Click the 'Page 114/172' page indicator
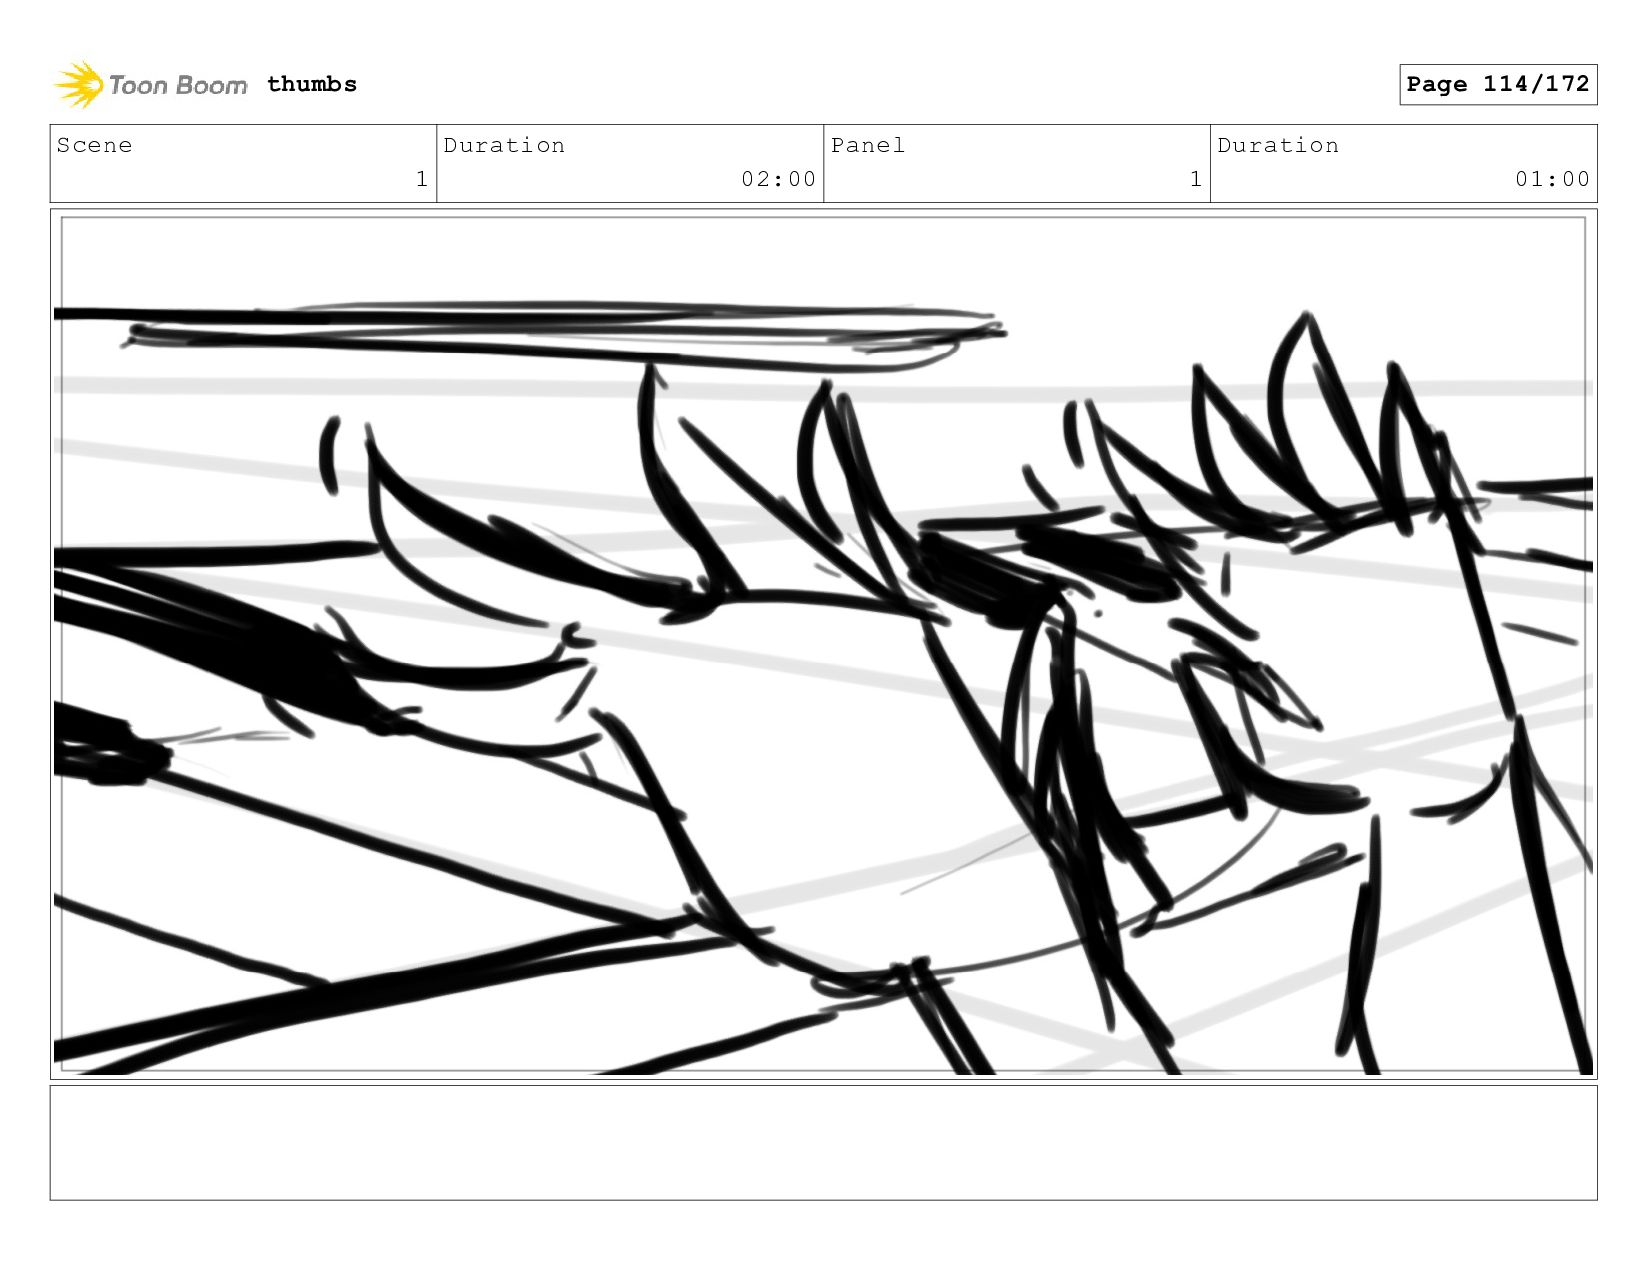Image resolution: width=1650 pixels, height=1275 pixels. (x=1498, y=84)
